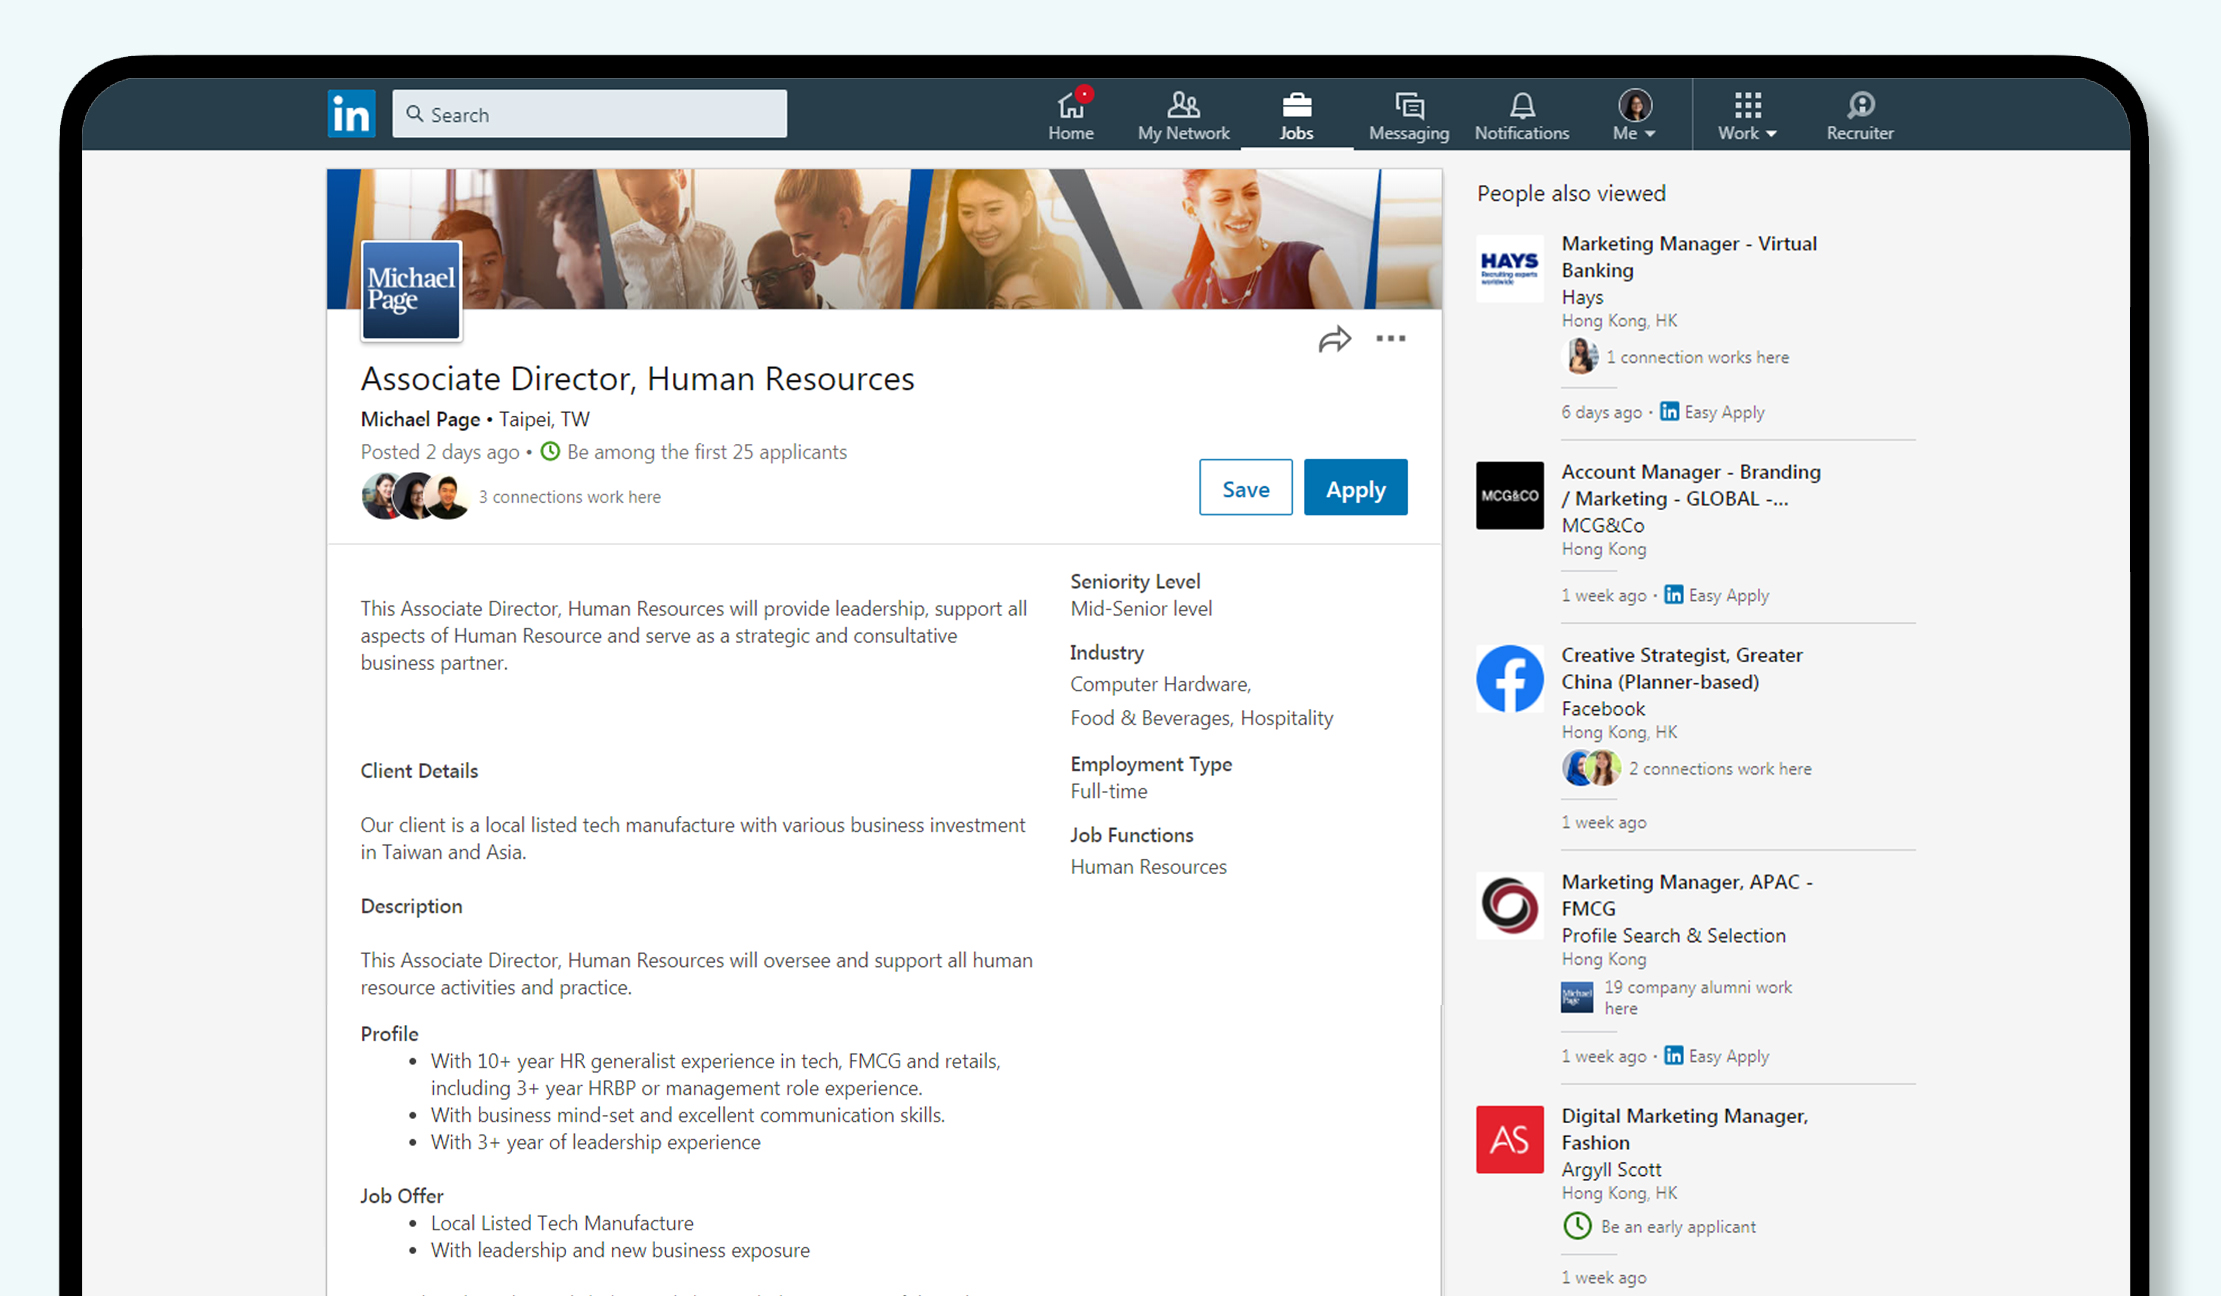
Task: Select the Jobs tab
Action: (1297, 115)
